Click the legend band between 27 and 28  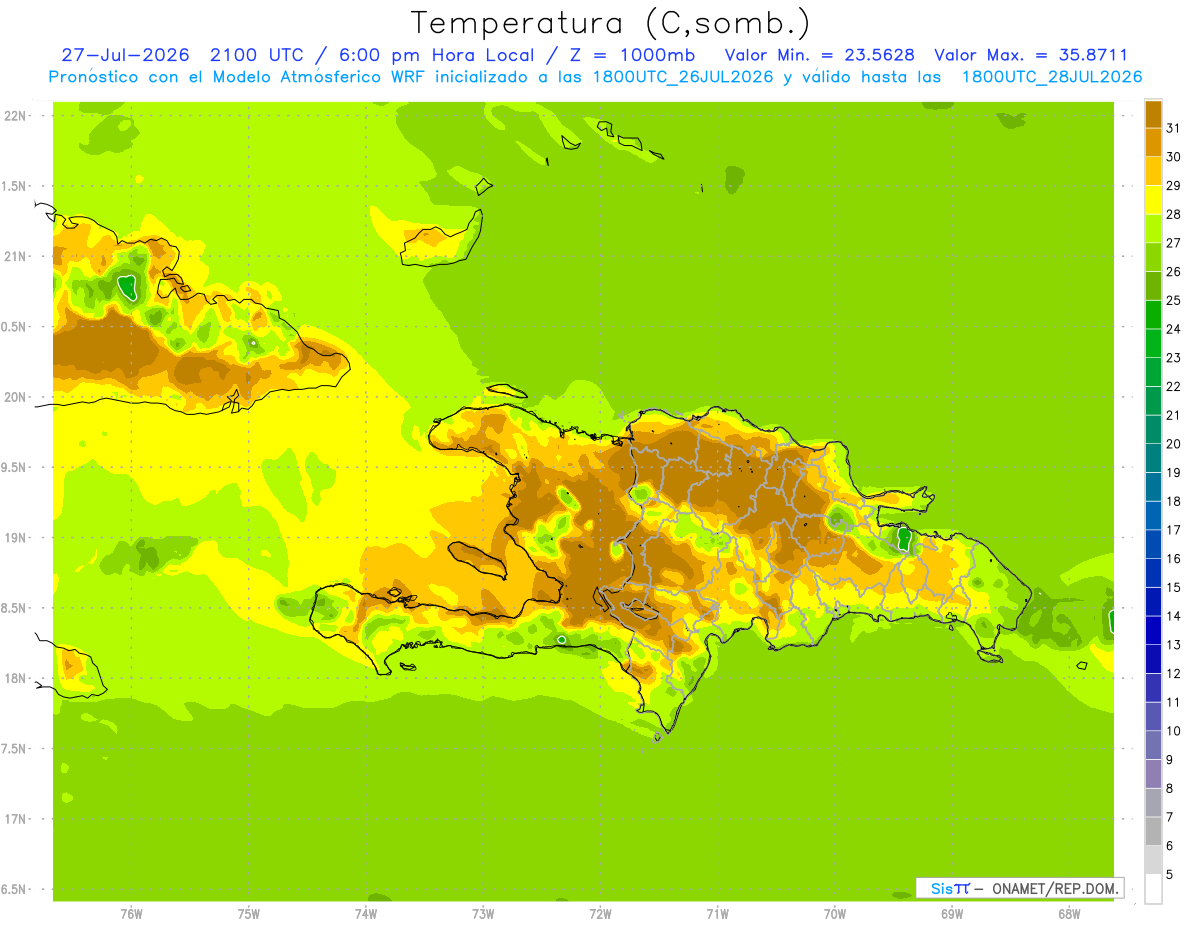[1153, 228]
